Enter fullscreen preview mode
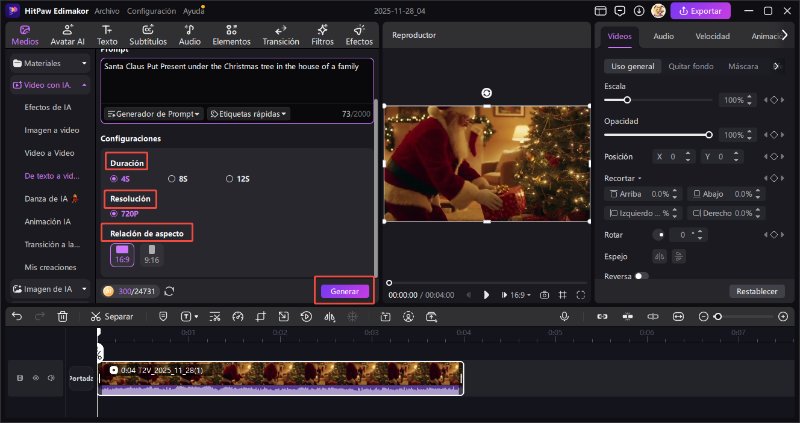Screen dimensions: 800x423 click(x=581, y=295)
